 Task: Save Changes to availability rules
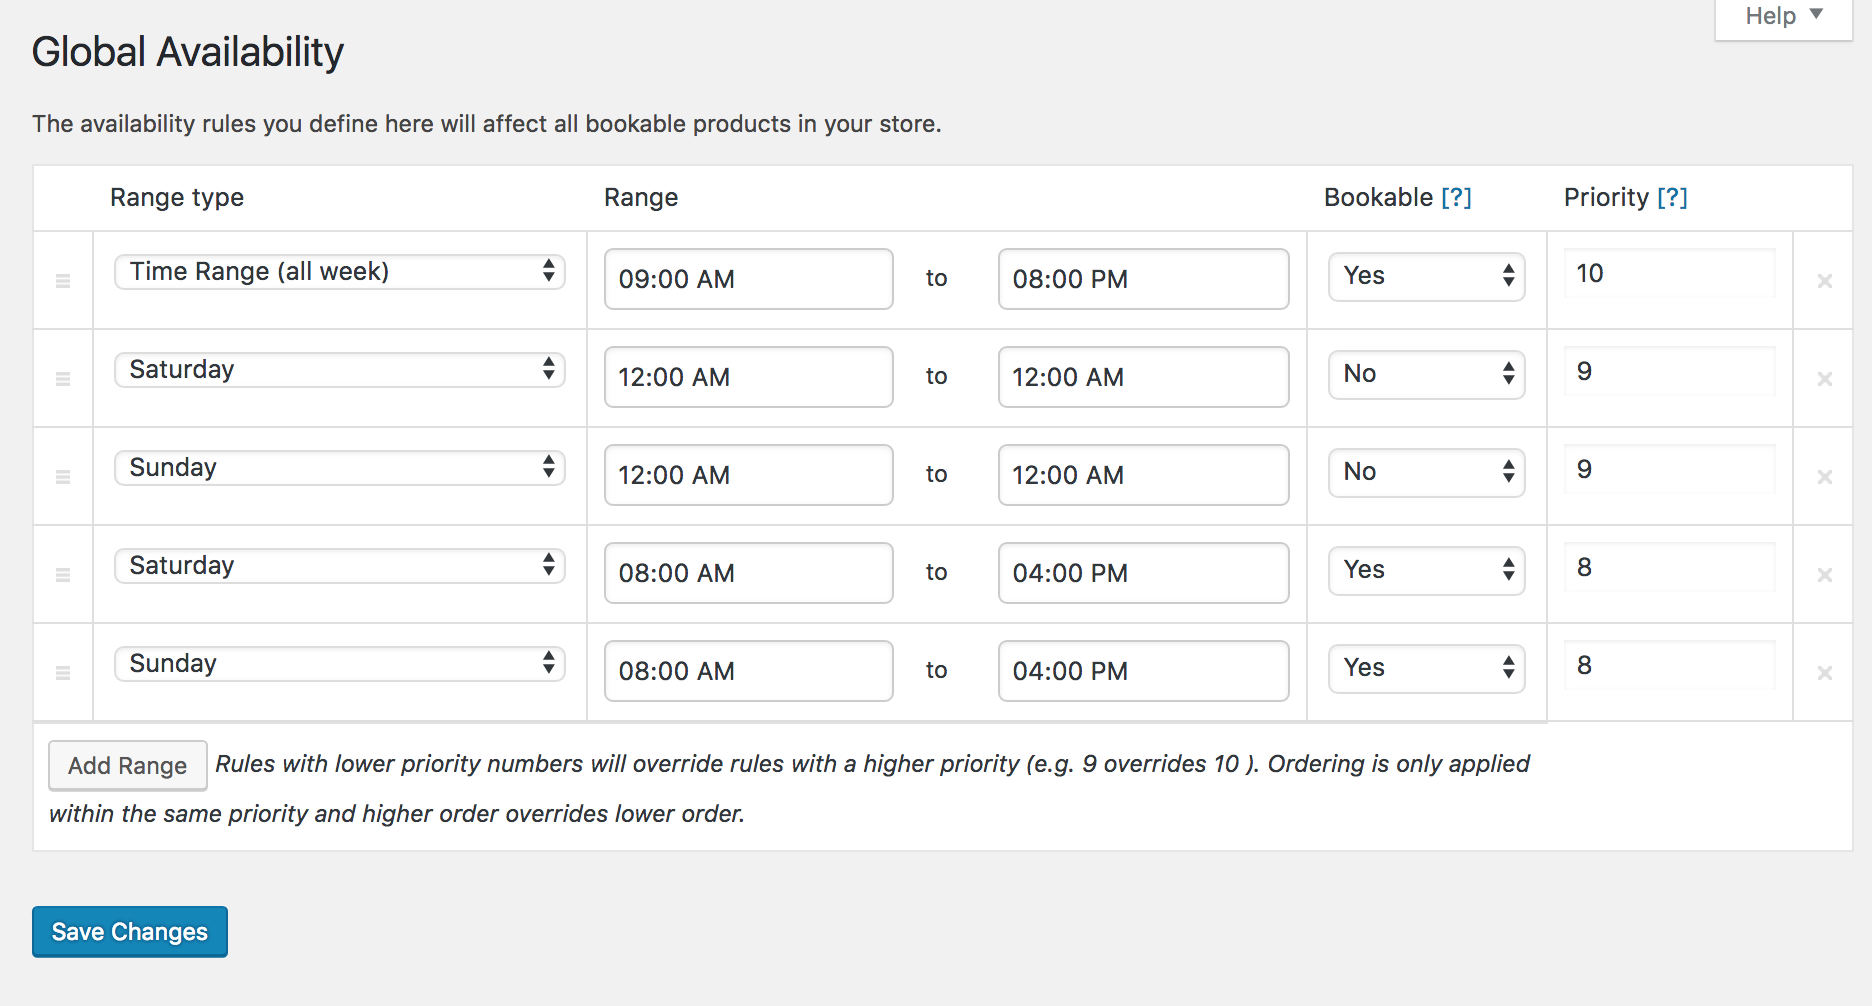(x=130, y=932)
